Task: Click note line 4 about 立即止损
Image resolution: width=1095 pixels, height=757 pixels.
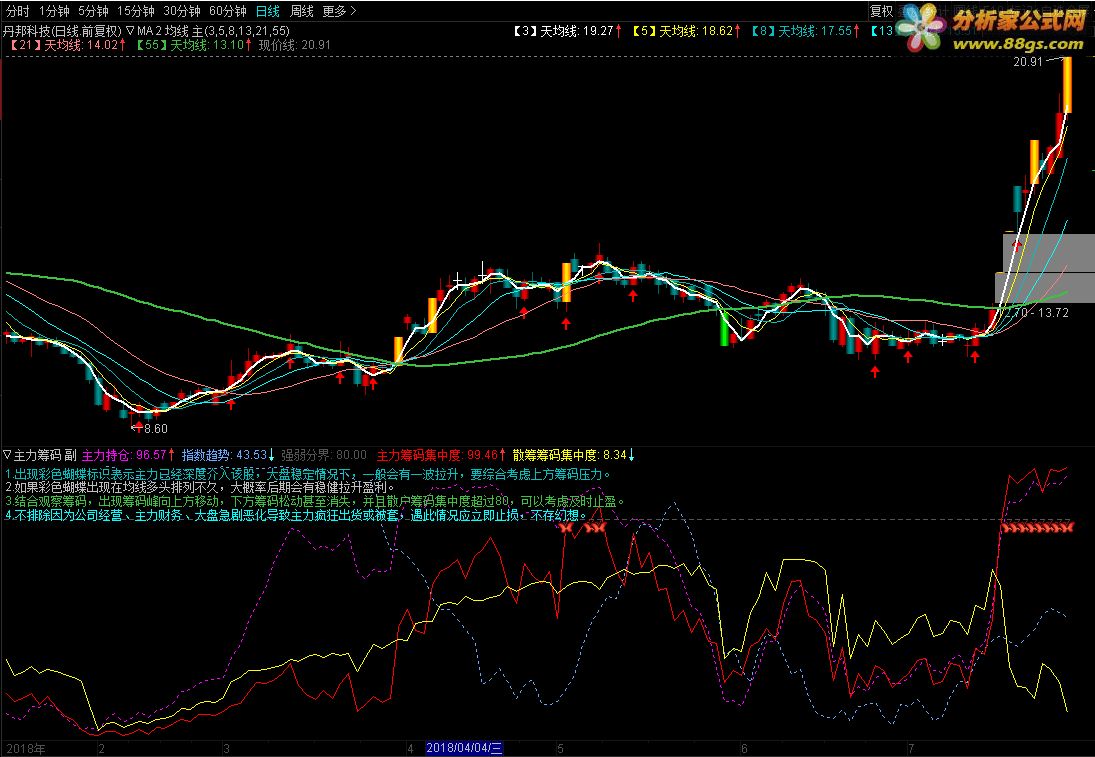Action: coord(295,515)
